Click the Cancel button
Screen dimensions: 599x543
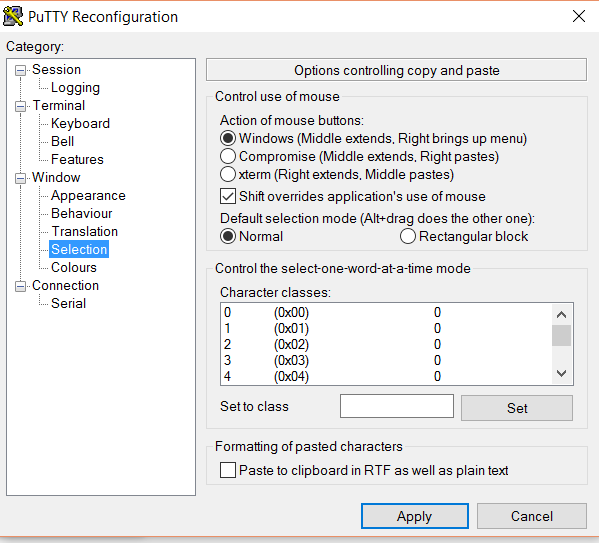coord(532,516)
